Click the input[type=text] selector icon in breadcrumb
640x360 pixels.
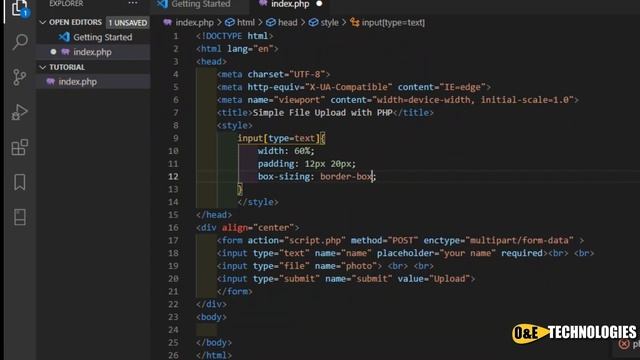(x=355, y=22)
